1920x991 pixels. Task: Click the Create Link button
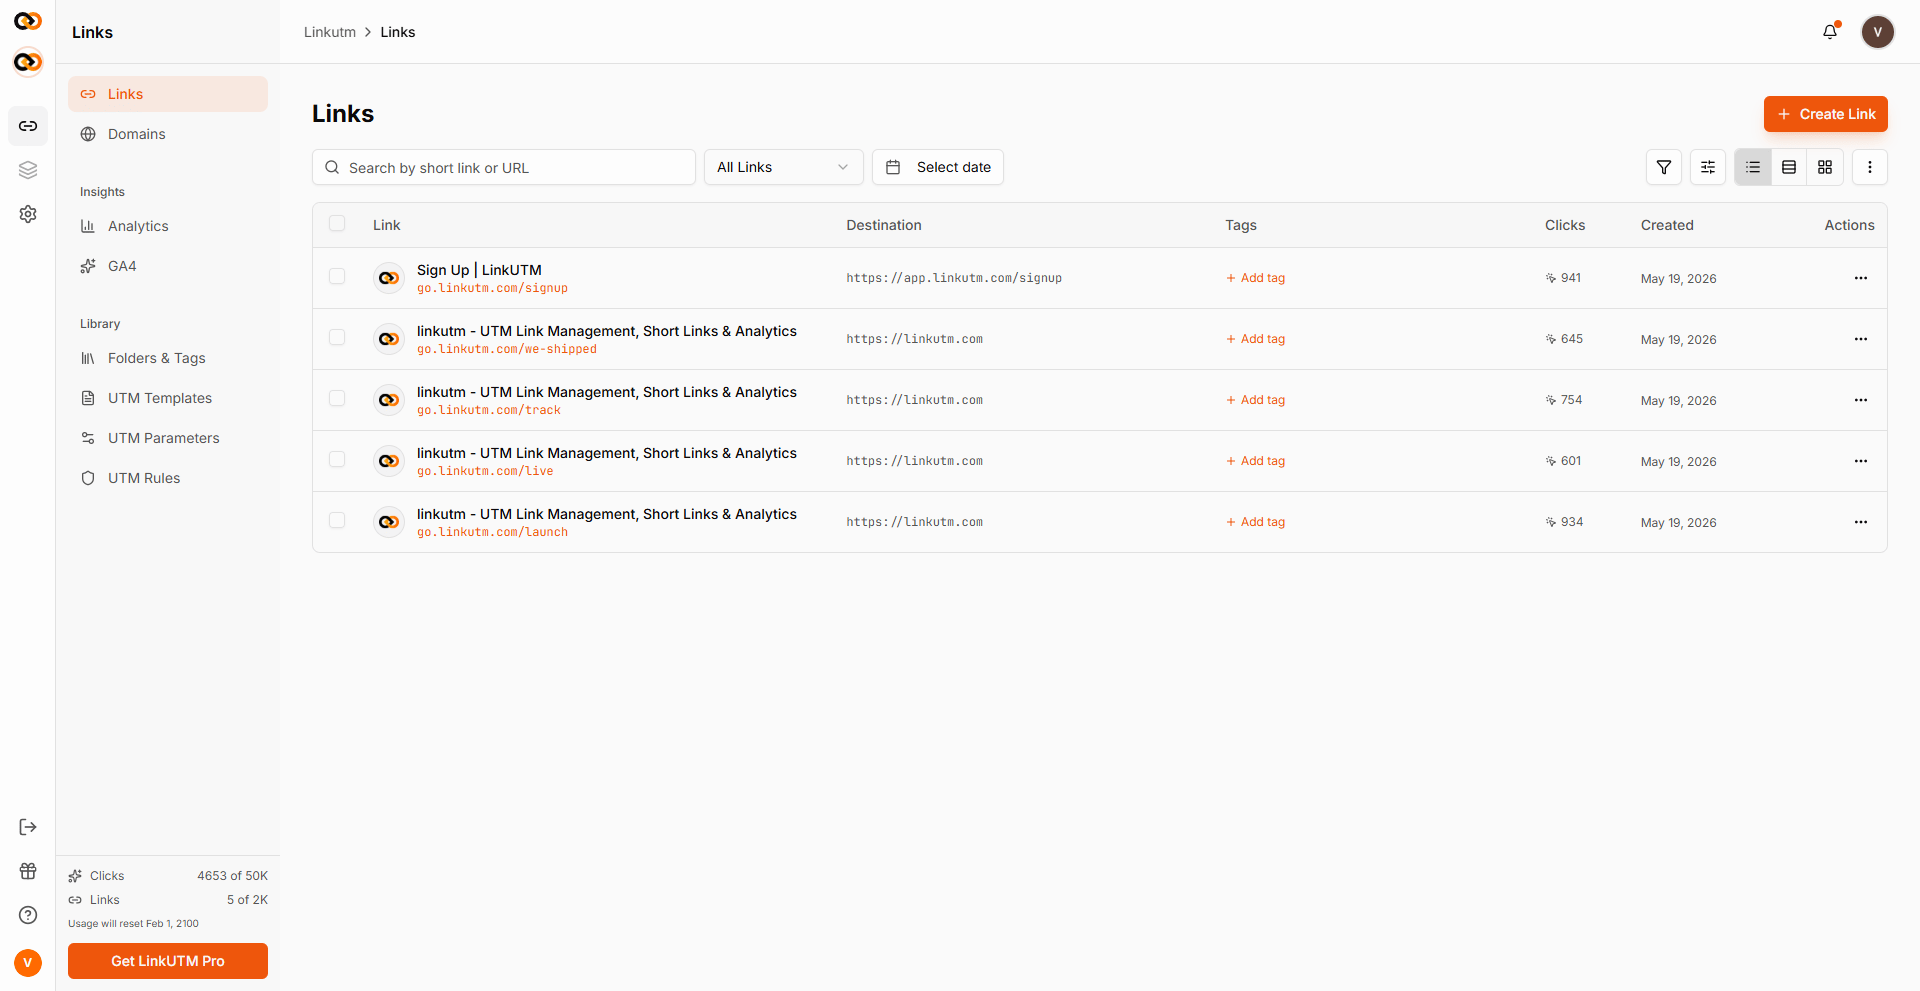[x=1826, y=114]
